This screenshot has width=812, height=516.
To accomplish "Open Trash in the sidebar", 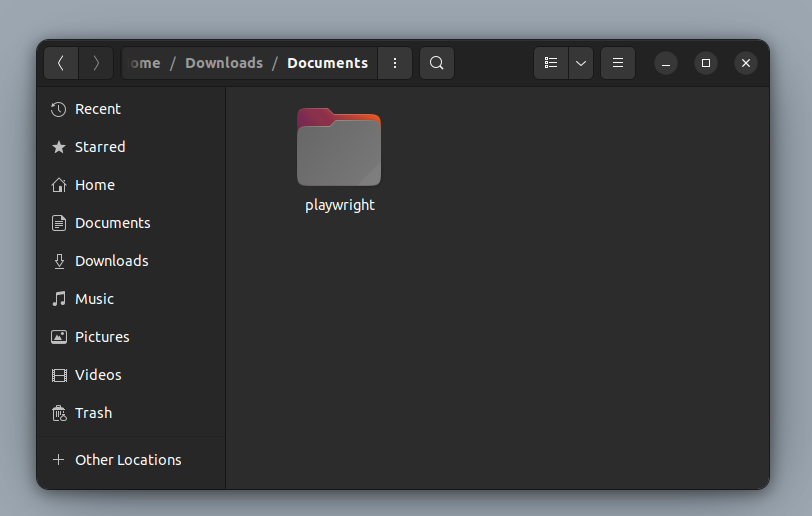I will 132,413.
